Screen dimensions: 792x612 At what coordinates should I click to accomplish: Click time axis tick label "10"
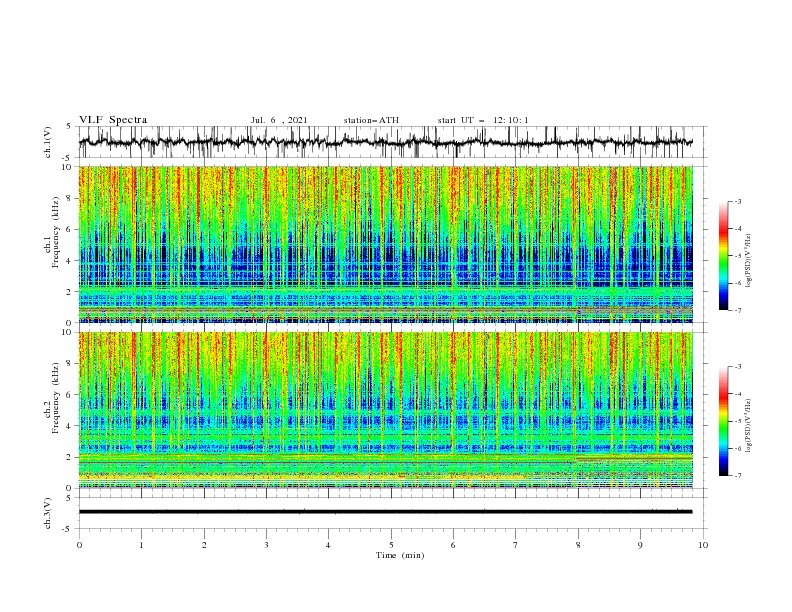tap(703, 545)
